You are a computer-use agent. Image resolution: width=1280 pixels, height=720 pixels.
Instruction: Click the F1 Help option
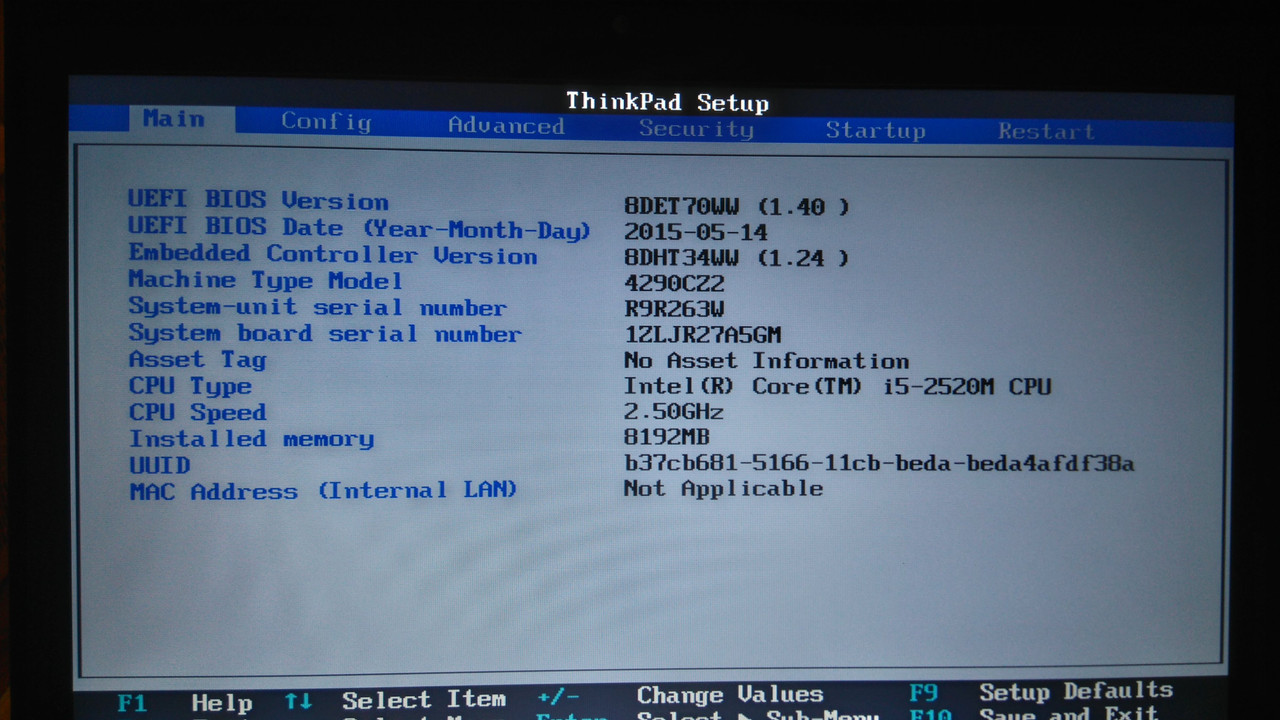(187, 700)
